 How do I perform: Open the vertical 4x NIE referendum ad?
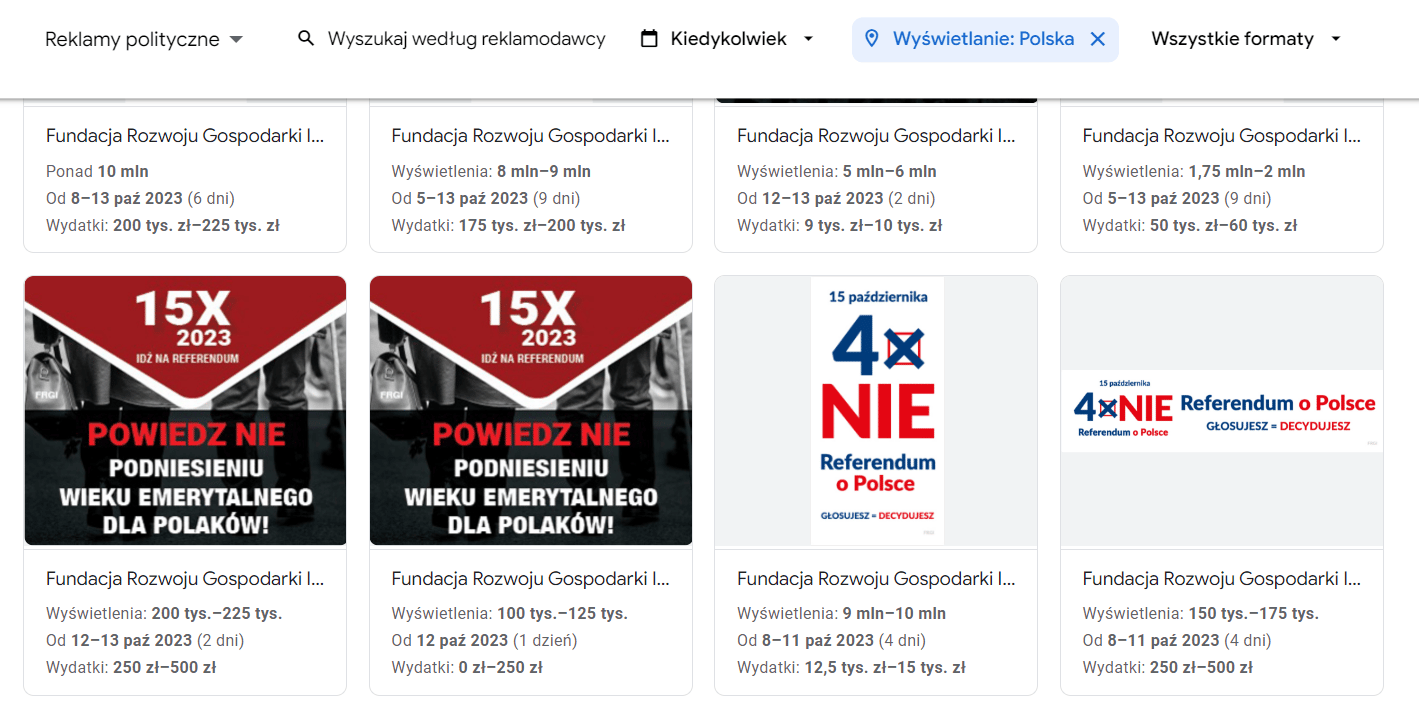pos(877,411)
